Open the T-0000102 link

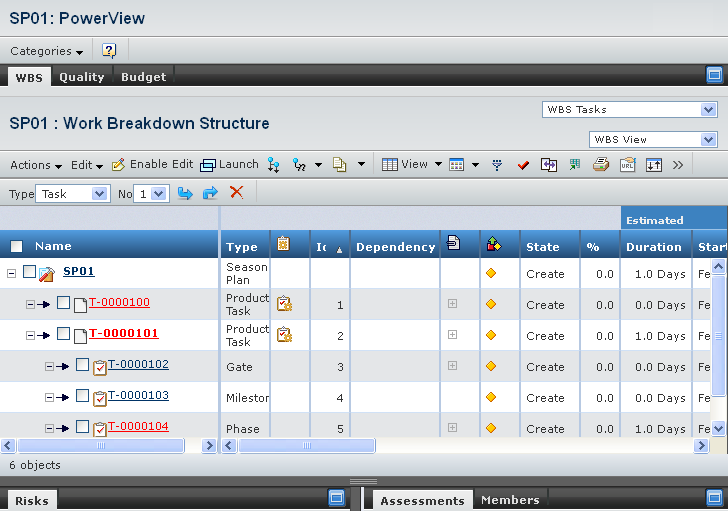(x=138, y=364)
